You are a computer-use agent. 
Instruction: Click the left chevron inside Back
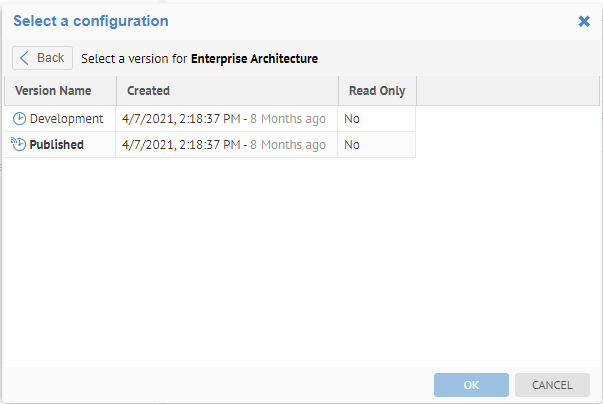[x=25, y=58]
